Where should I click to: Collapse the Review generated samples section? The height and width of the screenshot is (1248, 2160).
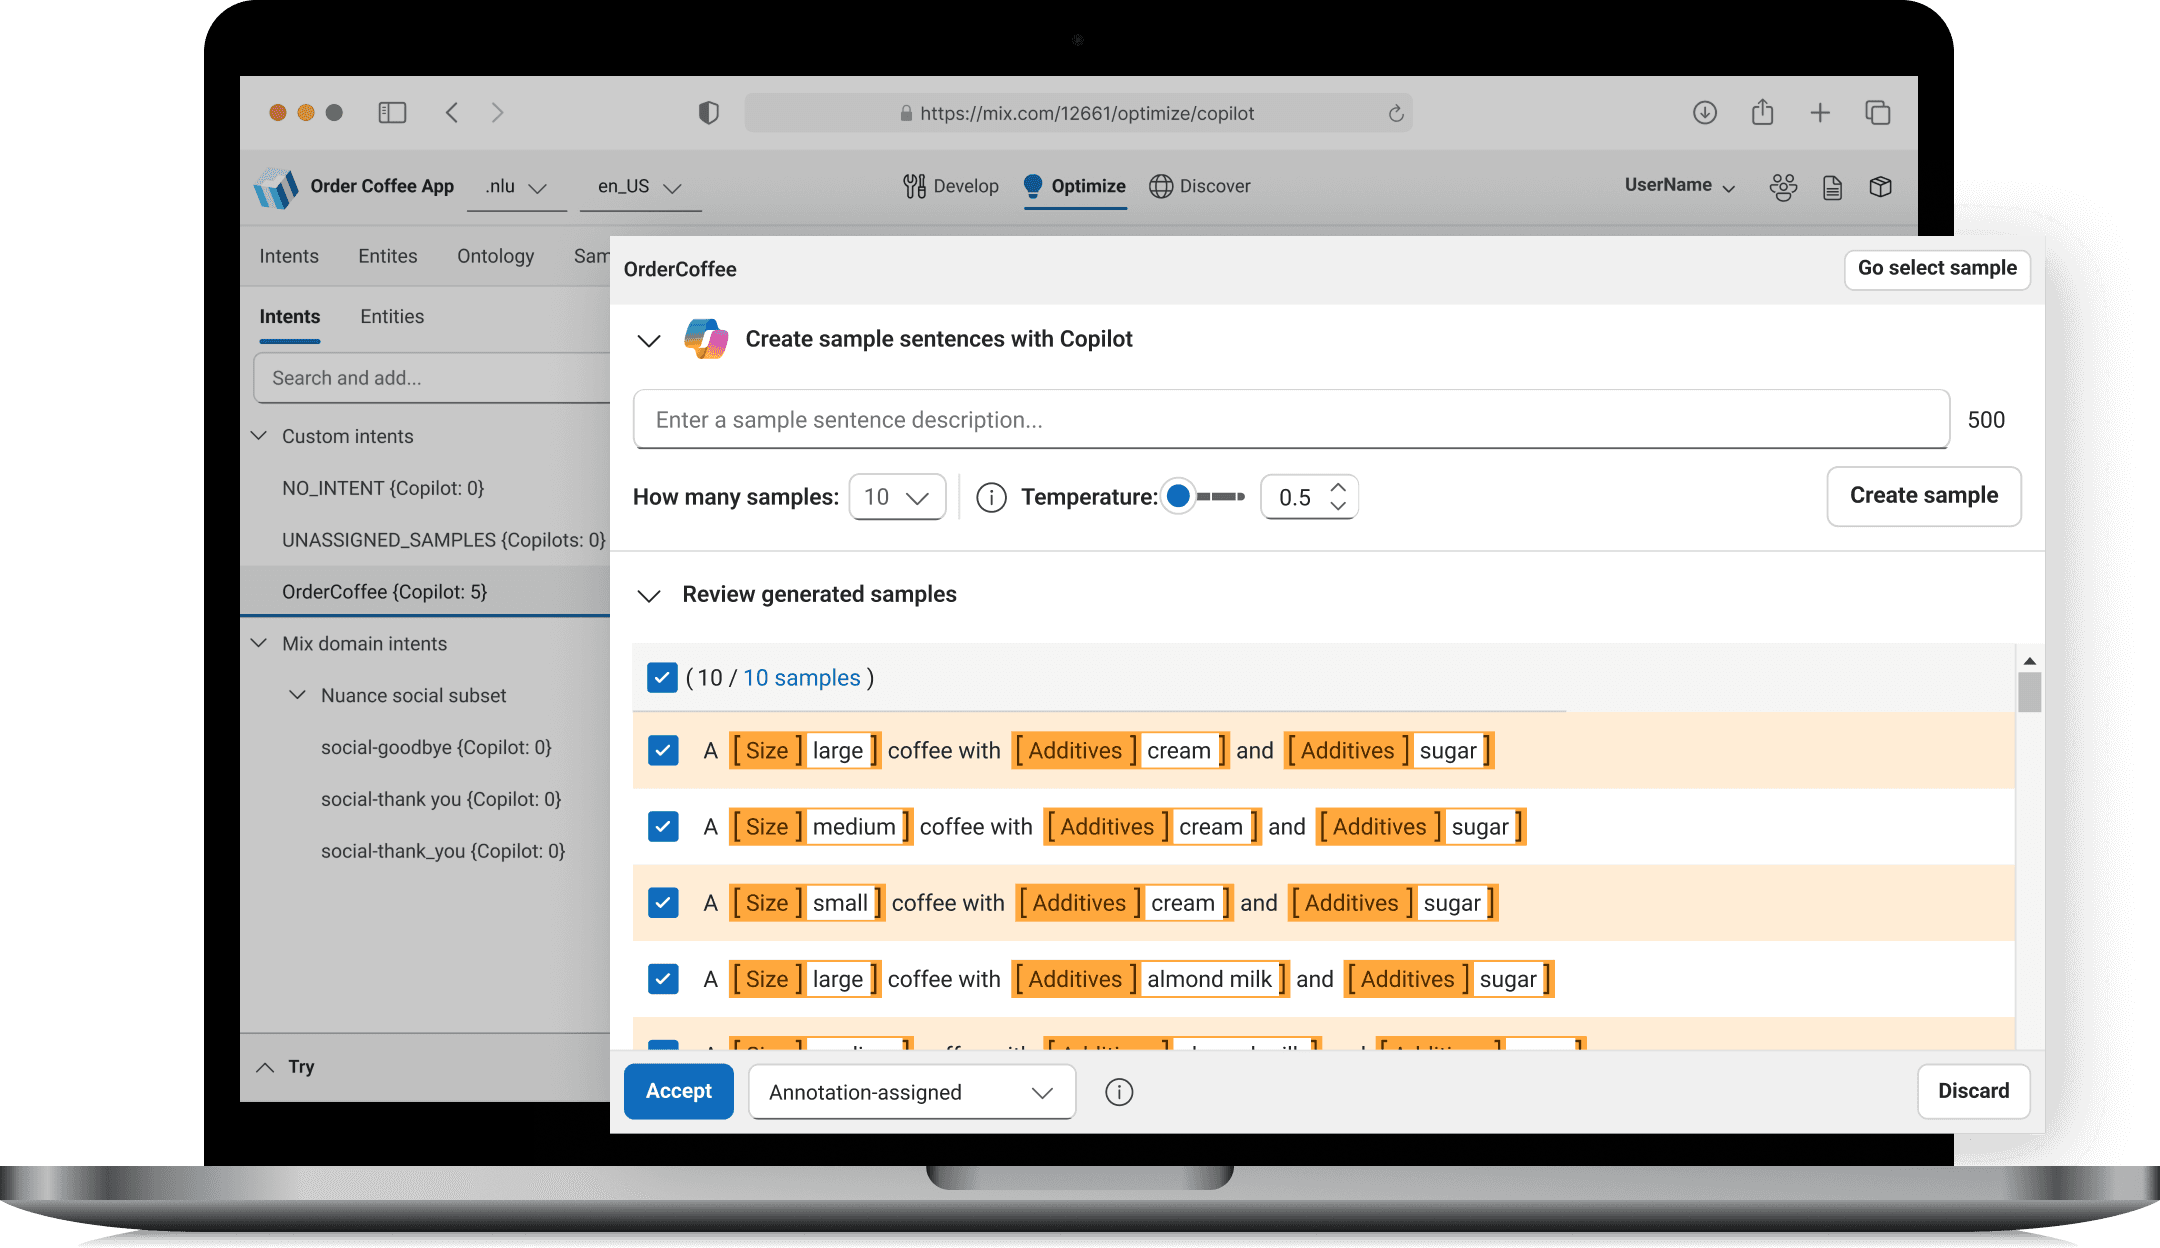click(x=649, y=595)
